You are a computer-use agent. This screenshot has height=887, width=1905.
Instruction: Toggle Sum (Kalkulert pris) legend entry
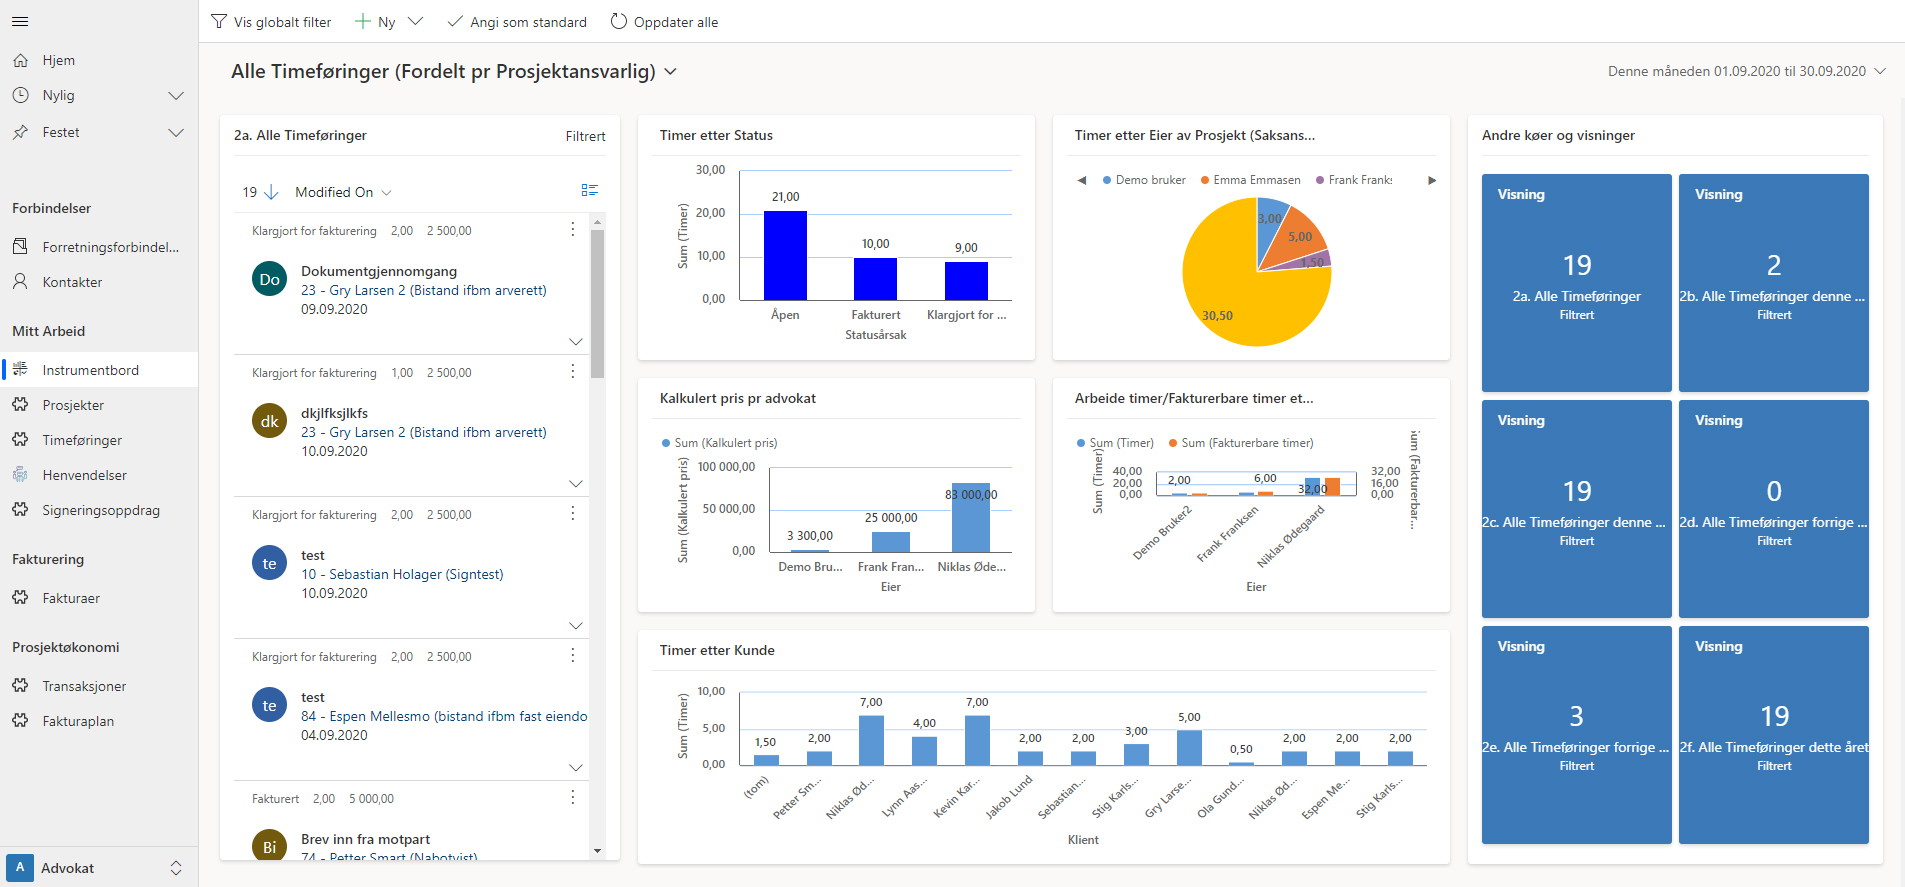[719, 443]
